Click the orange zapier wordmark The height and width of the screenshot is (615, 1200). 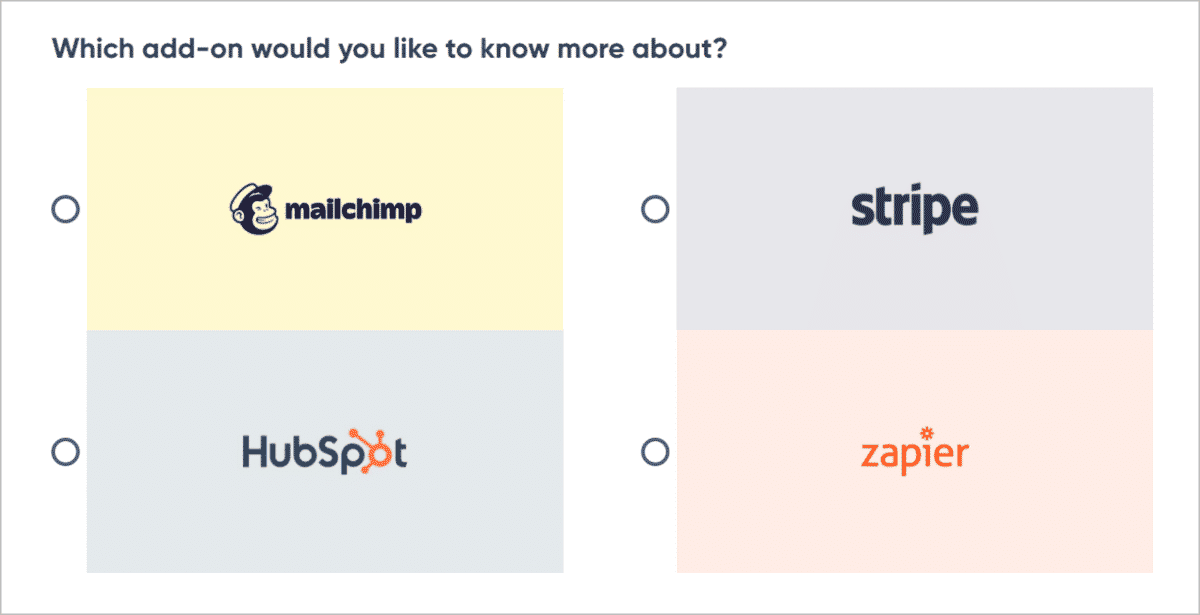click(913, 455)
